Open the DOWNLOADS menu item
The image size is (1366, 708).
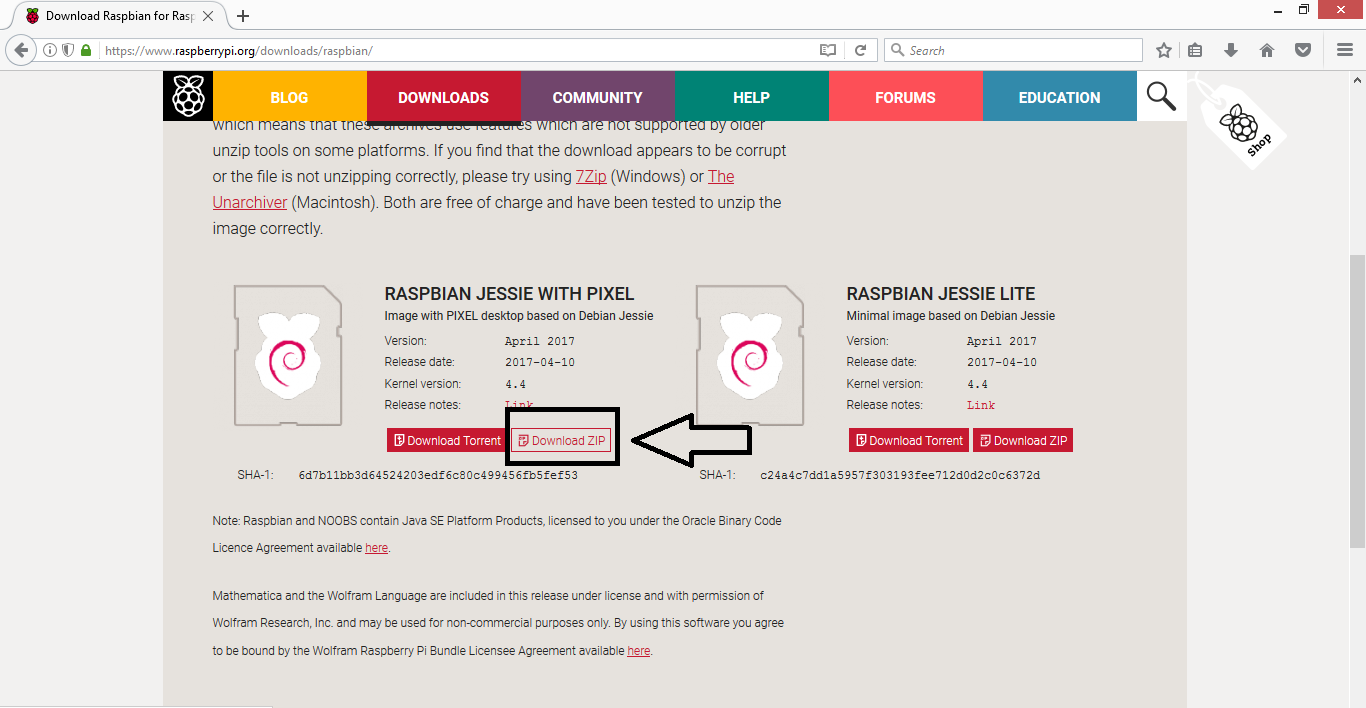[444, 97]
